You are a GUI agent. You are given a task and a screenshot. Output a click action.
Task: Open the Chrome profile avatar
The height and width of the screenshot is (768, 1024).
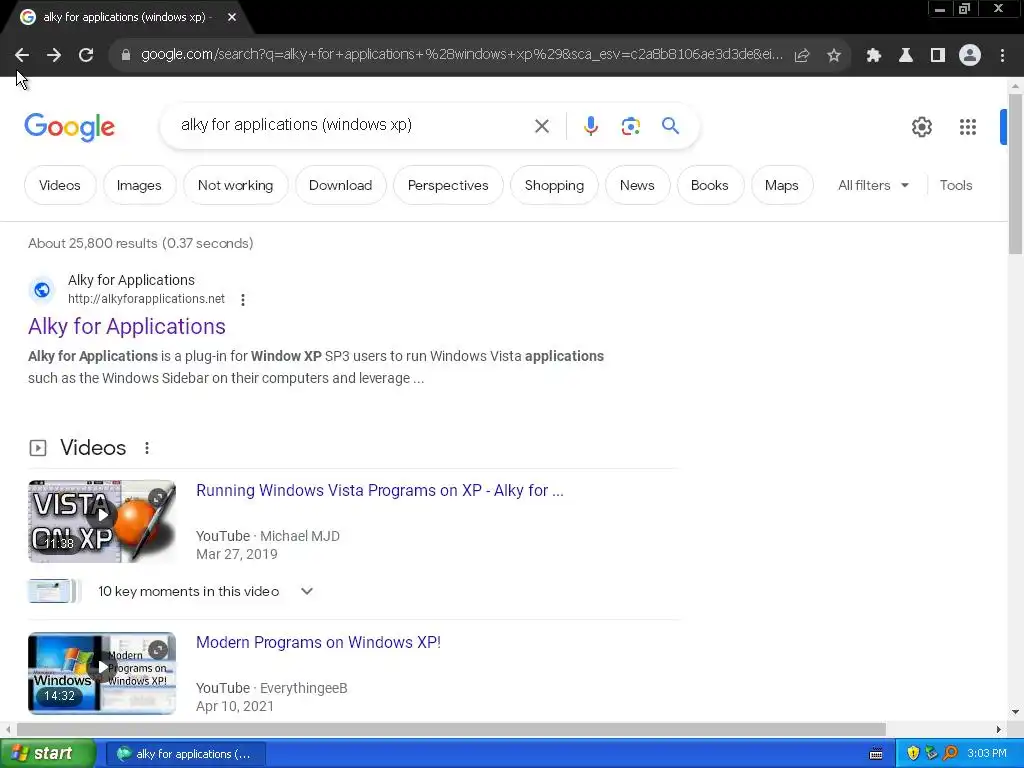click(970, 56)
